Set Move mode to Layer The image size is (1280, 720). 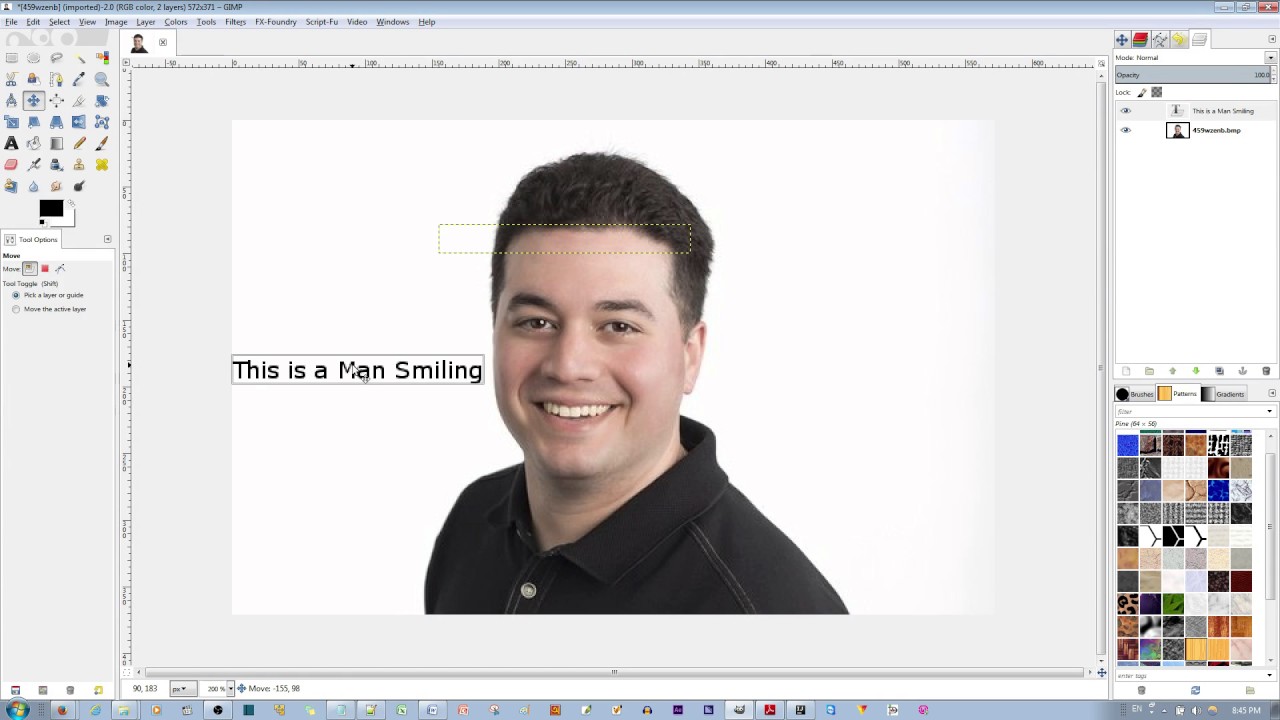(x=30, y=268)
